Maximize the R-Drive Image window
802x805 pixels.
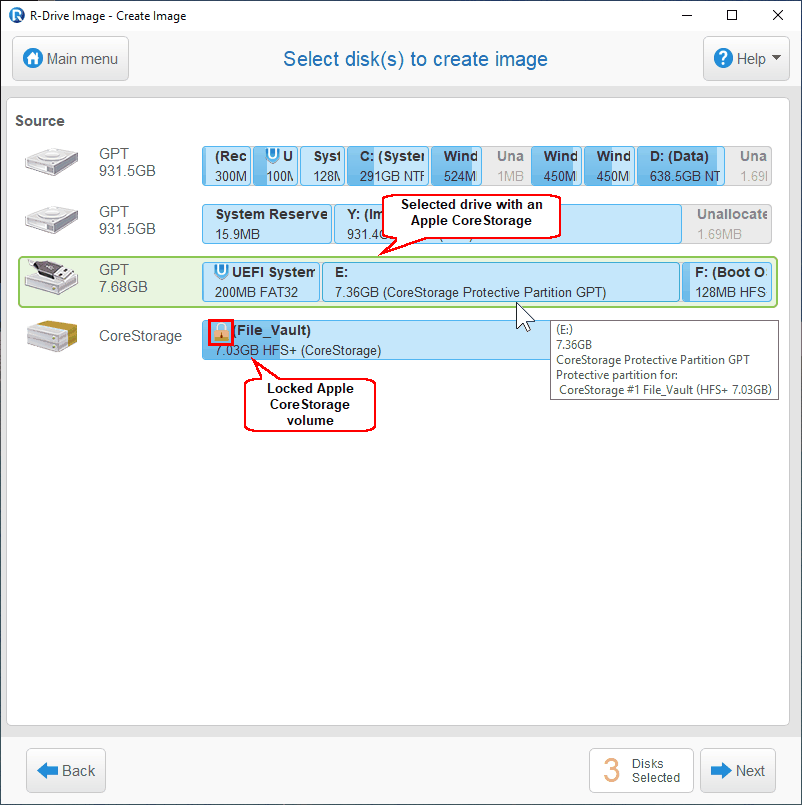click(732, 15)
